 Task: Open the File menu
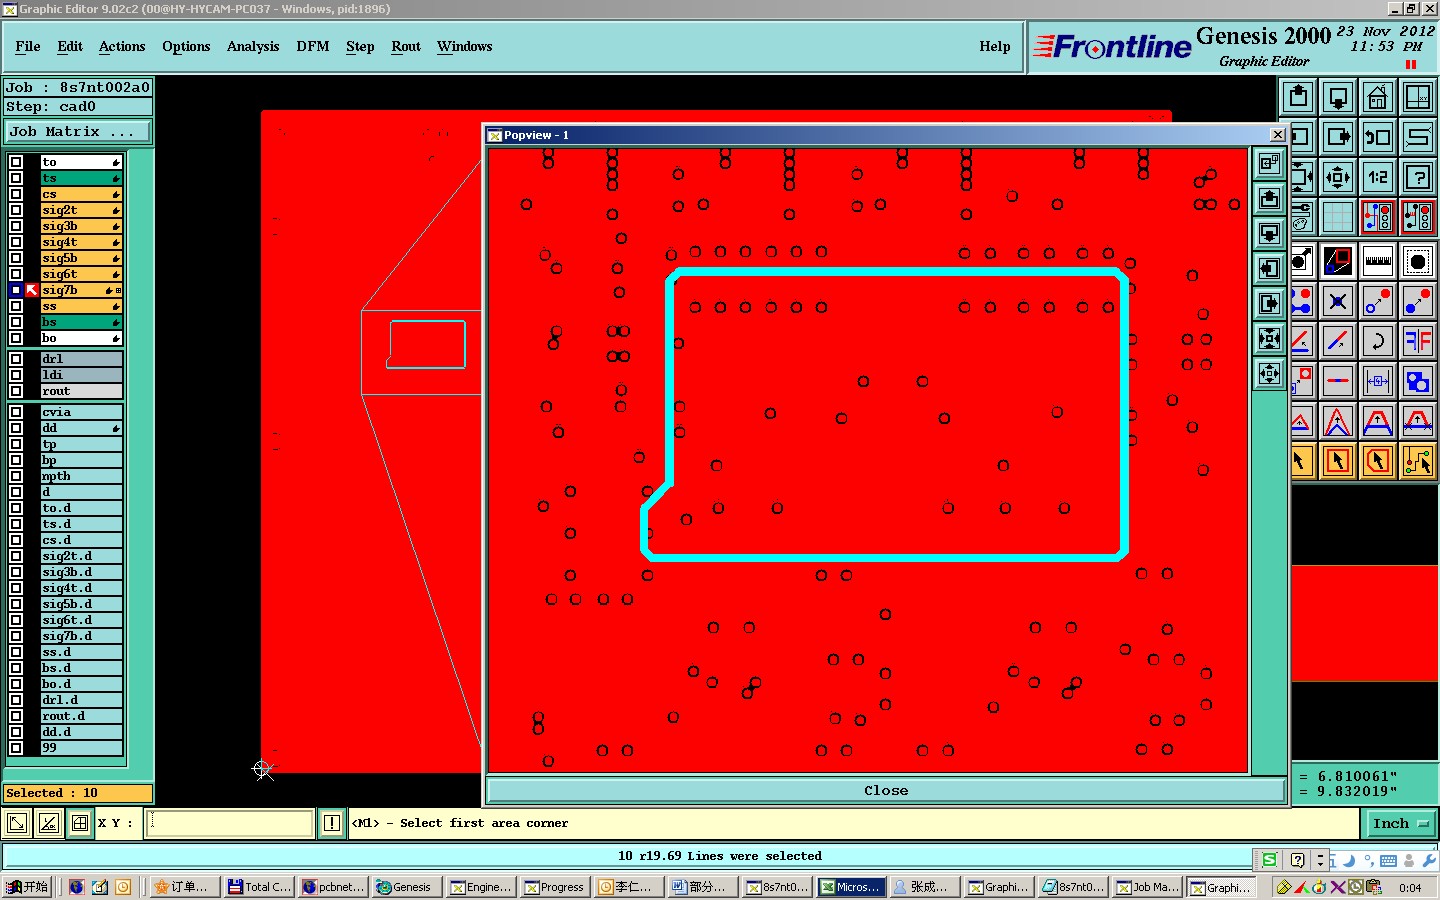pyautogui.click(x=28, y=46)
